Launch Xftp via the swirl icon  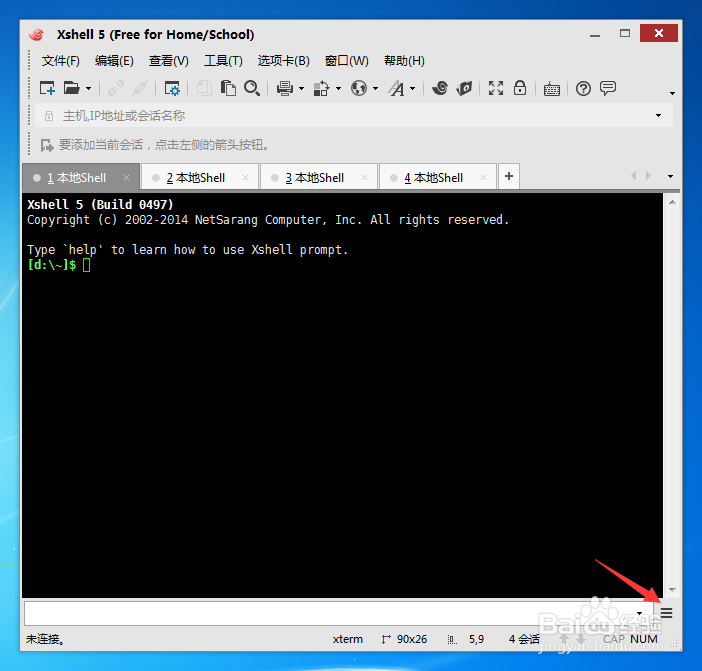tap(440, 88)
